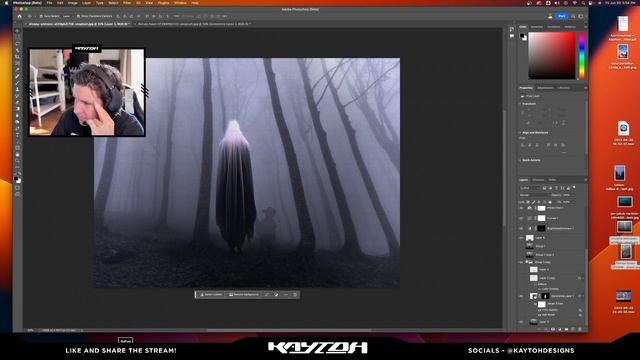Select the Horizontal Type tool
This screenshot has width=640, height=360.
coord(17,135)
